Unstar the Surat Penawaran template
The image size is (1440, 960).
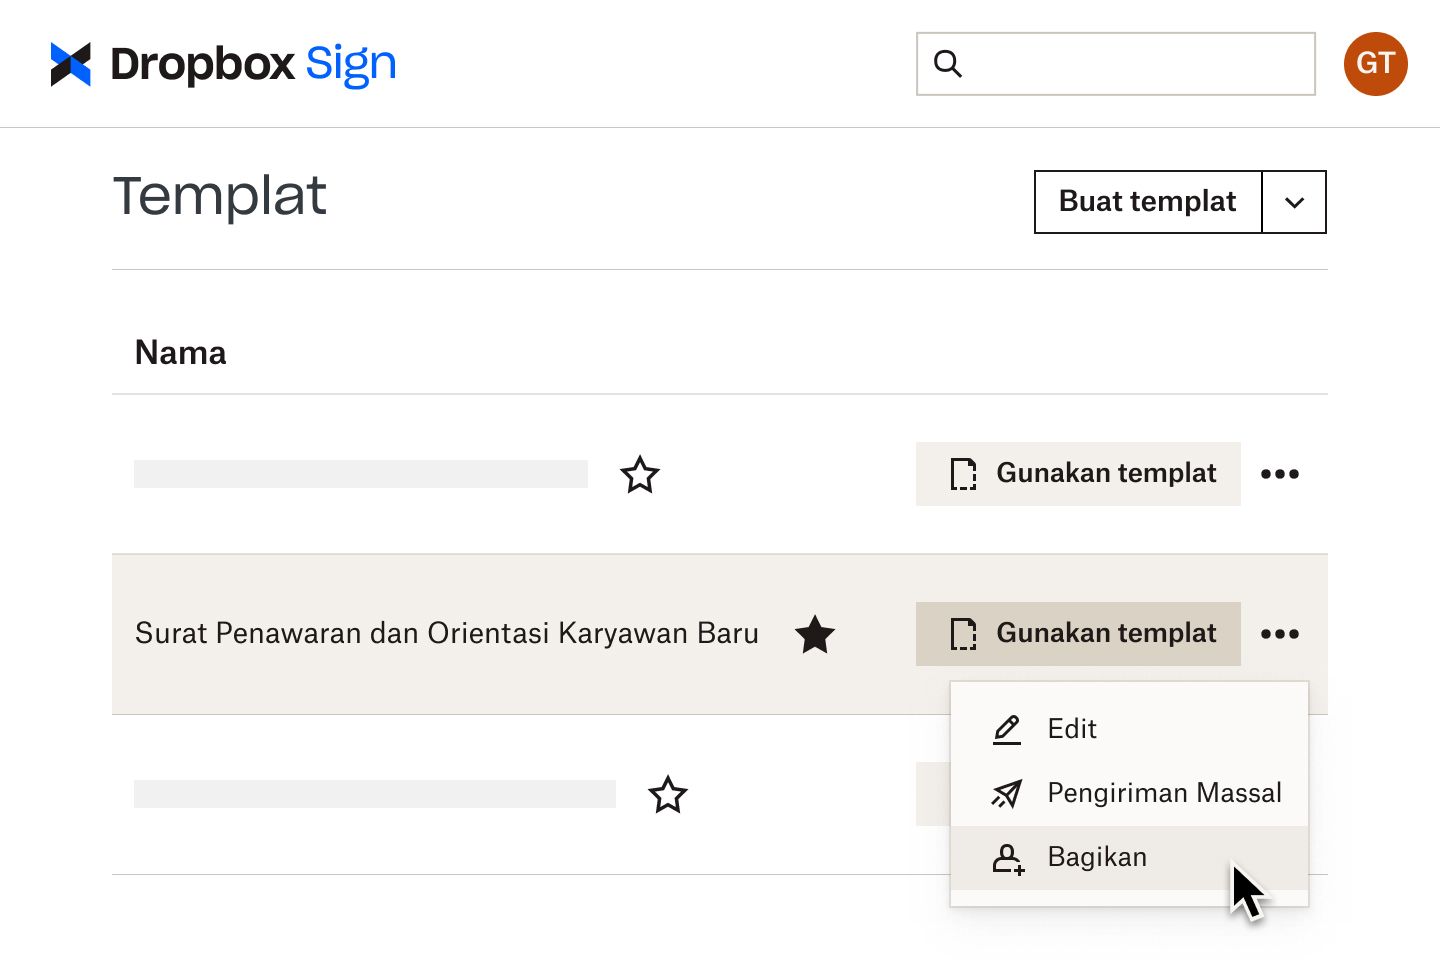pyautogui.click(x=815, y=633)
